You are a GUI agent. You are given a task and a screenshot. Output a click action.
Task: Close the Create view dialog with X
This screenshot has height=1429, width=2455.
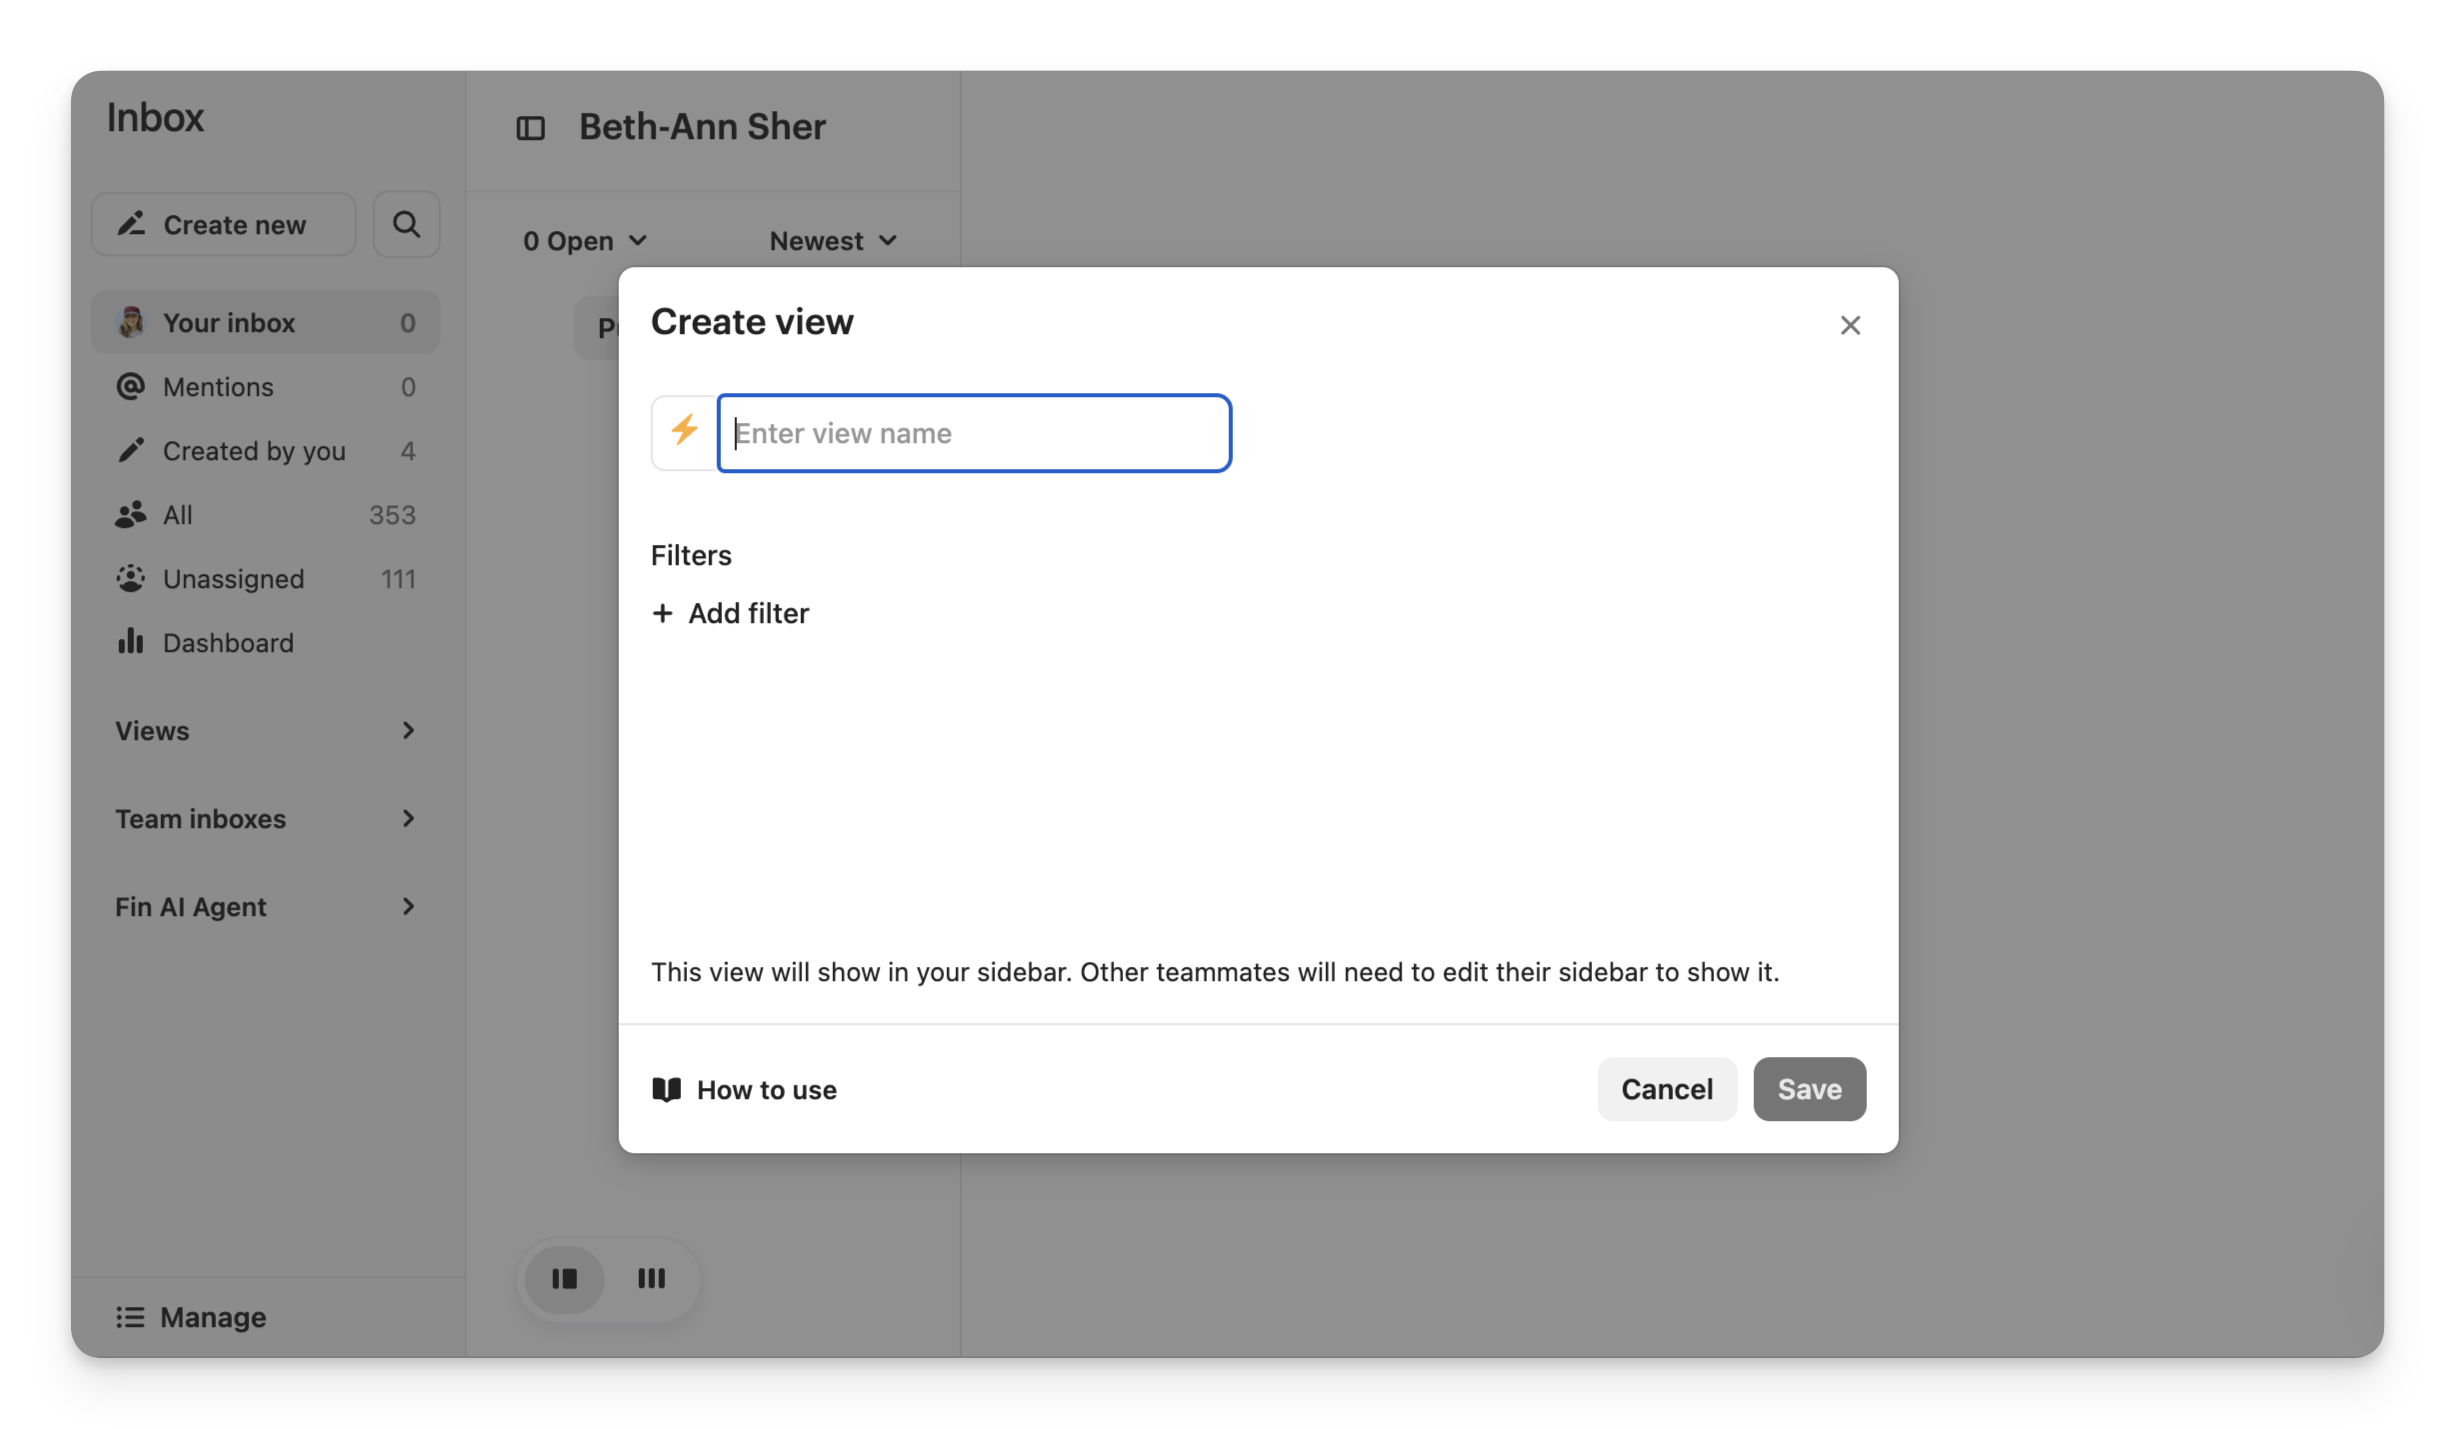pyautogui.click(x=1849, y=325)
